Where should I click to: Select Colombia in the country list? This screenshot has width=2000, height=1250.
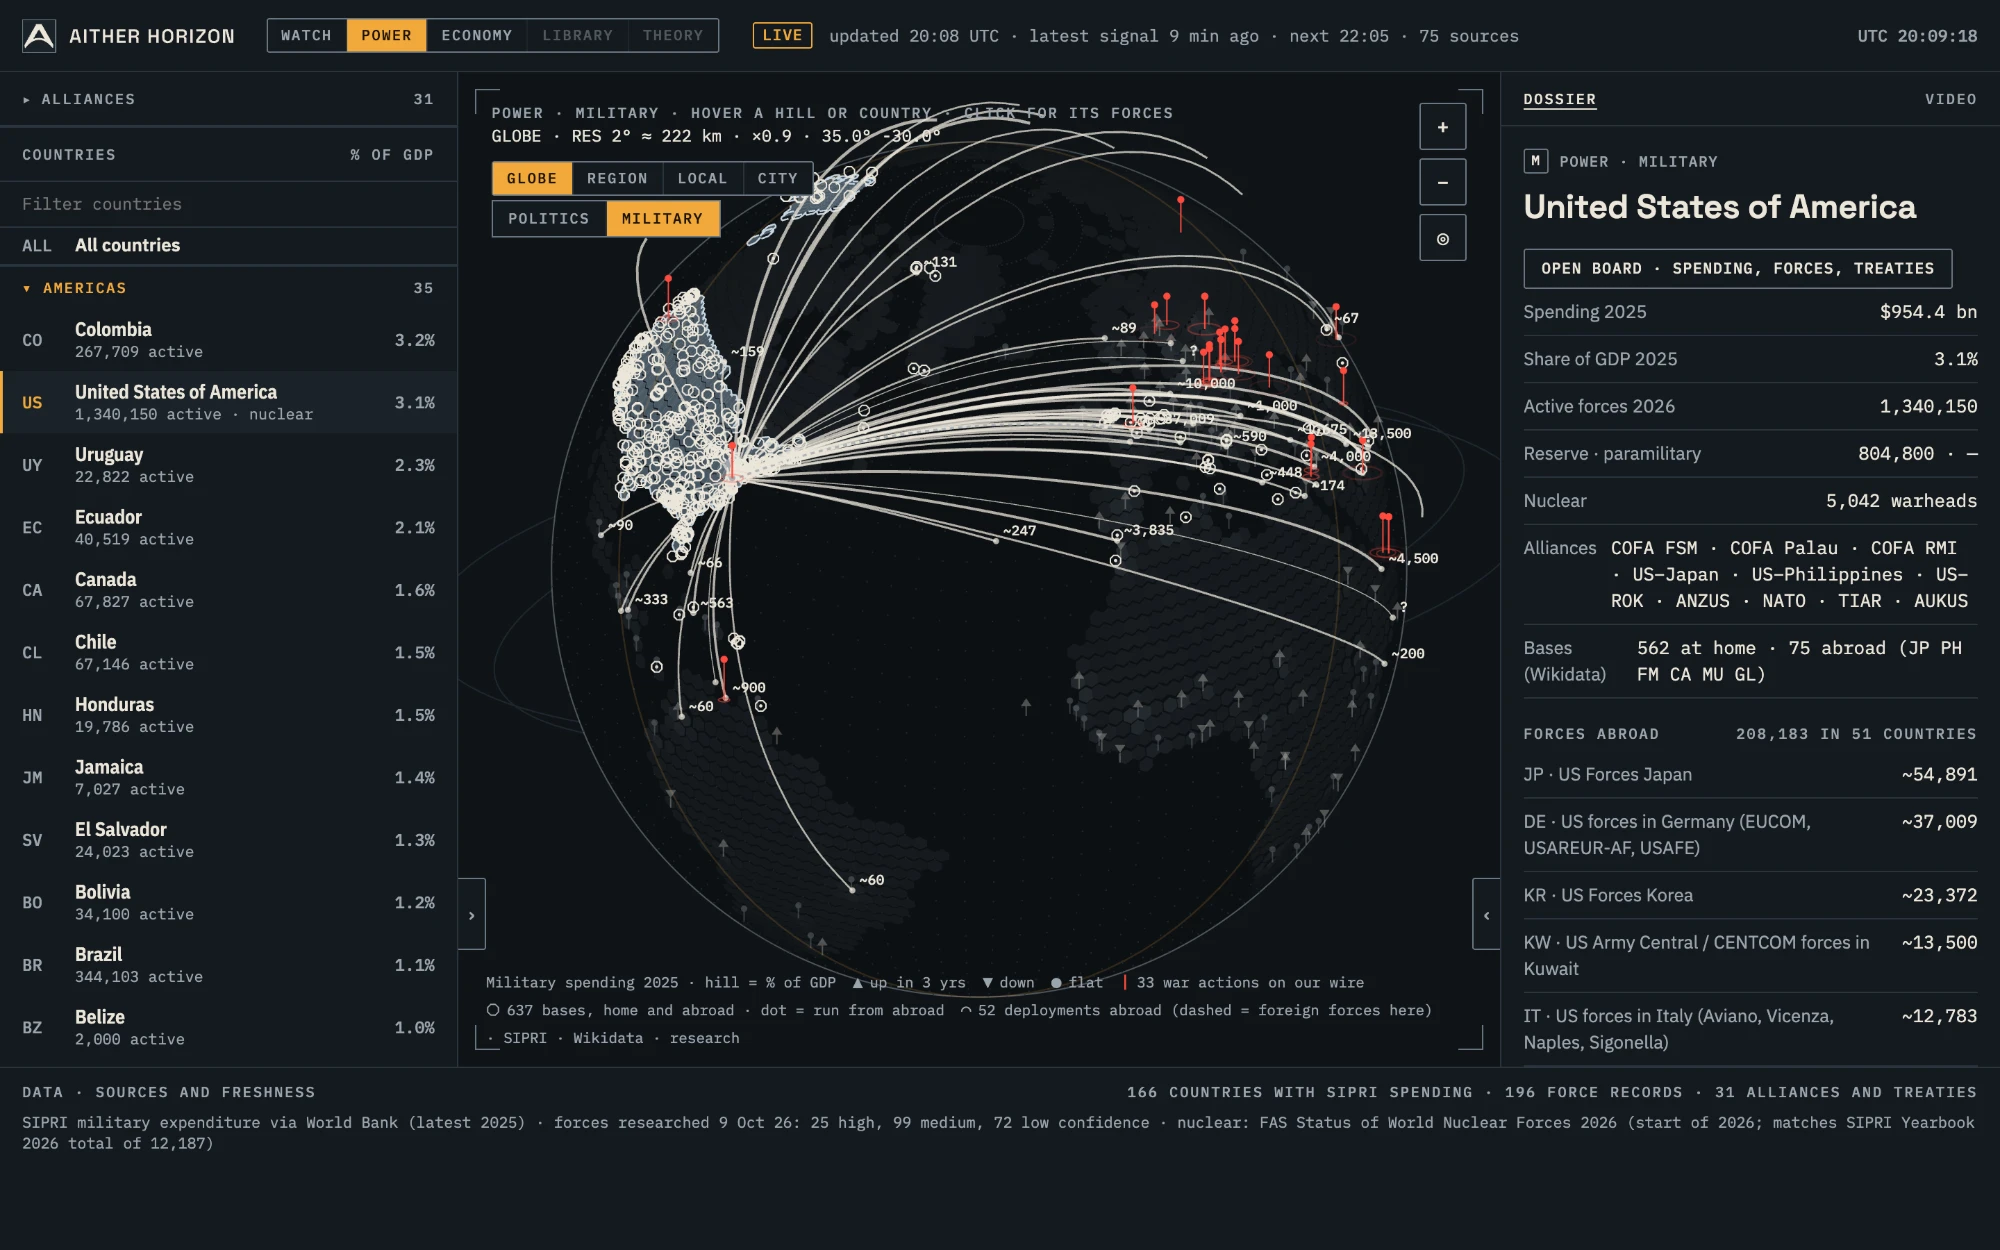point(229,340)
